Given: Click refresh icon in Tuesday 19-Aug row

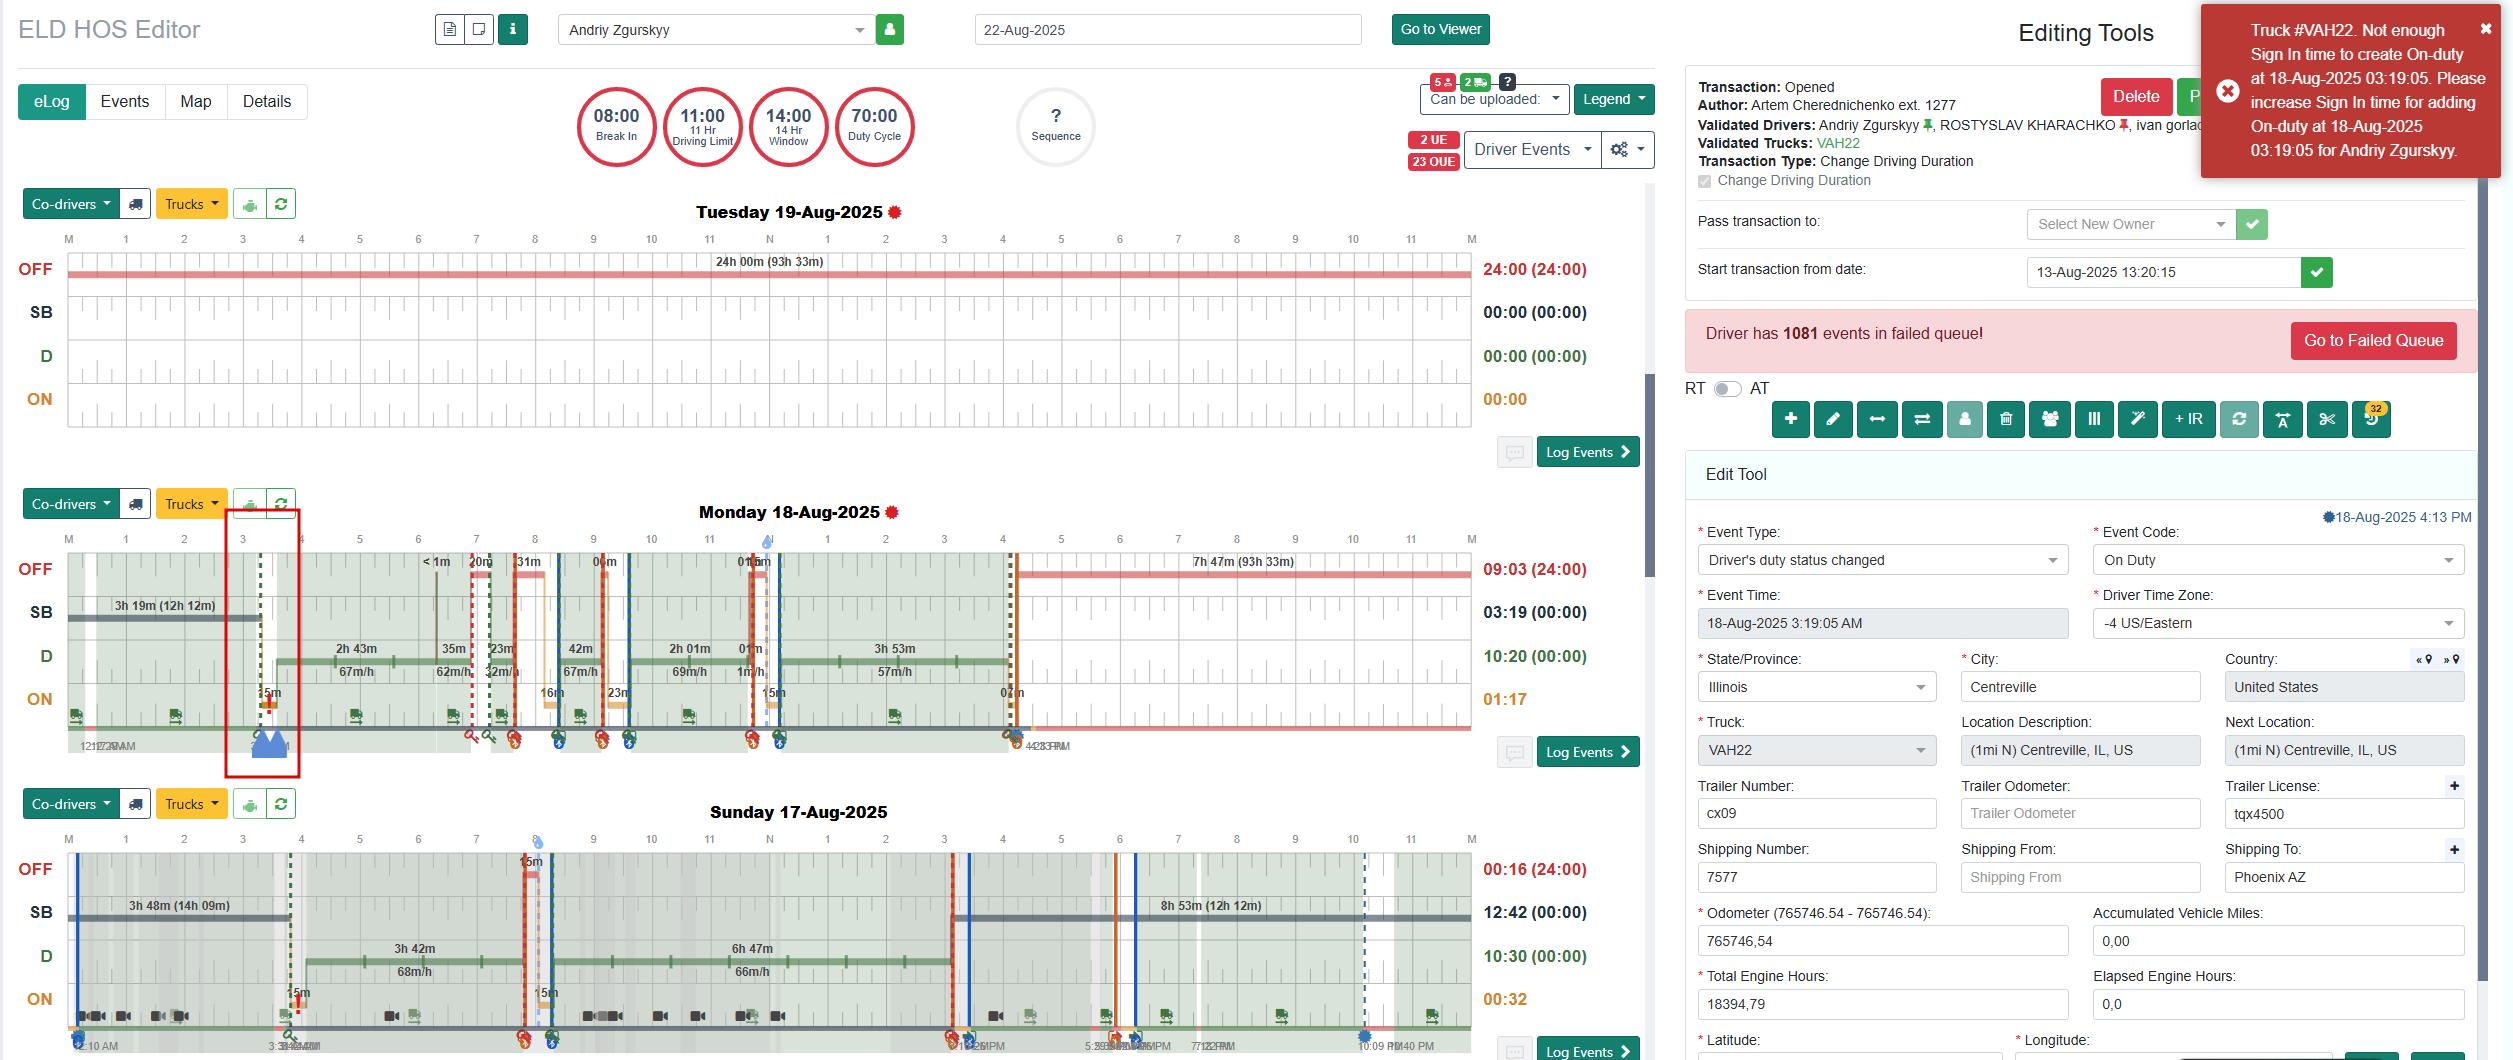Looking at the screenshot, I should [x=281, y=204].
